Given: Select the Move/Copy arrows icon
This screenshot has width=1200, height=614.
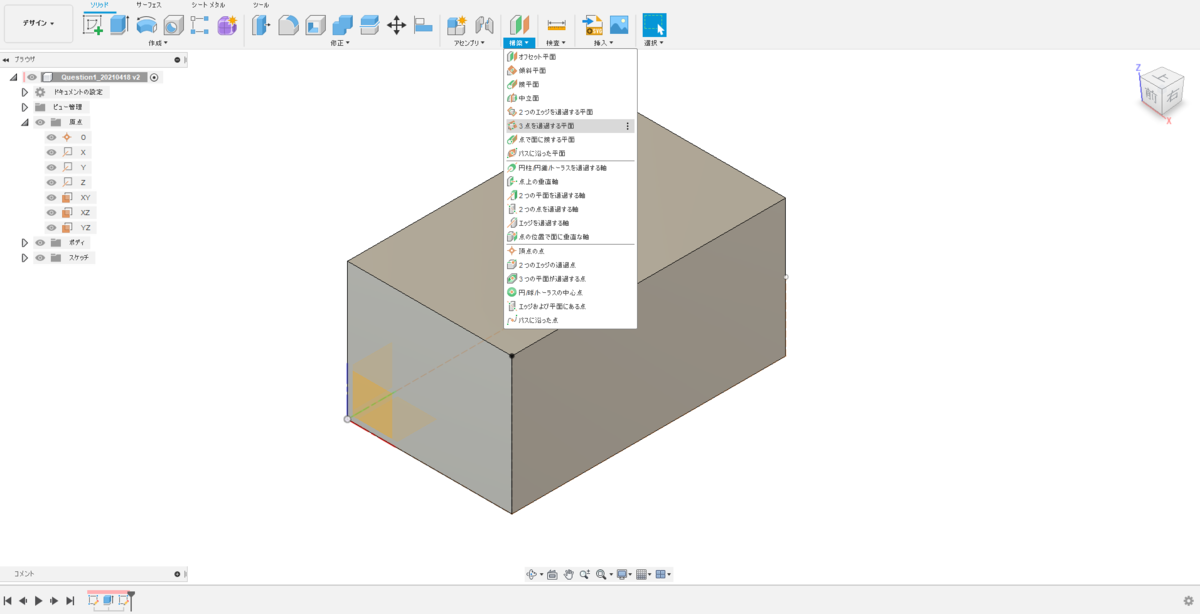Looking at the screenshot, I should pyautogui.click(x=396, y=25).
